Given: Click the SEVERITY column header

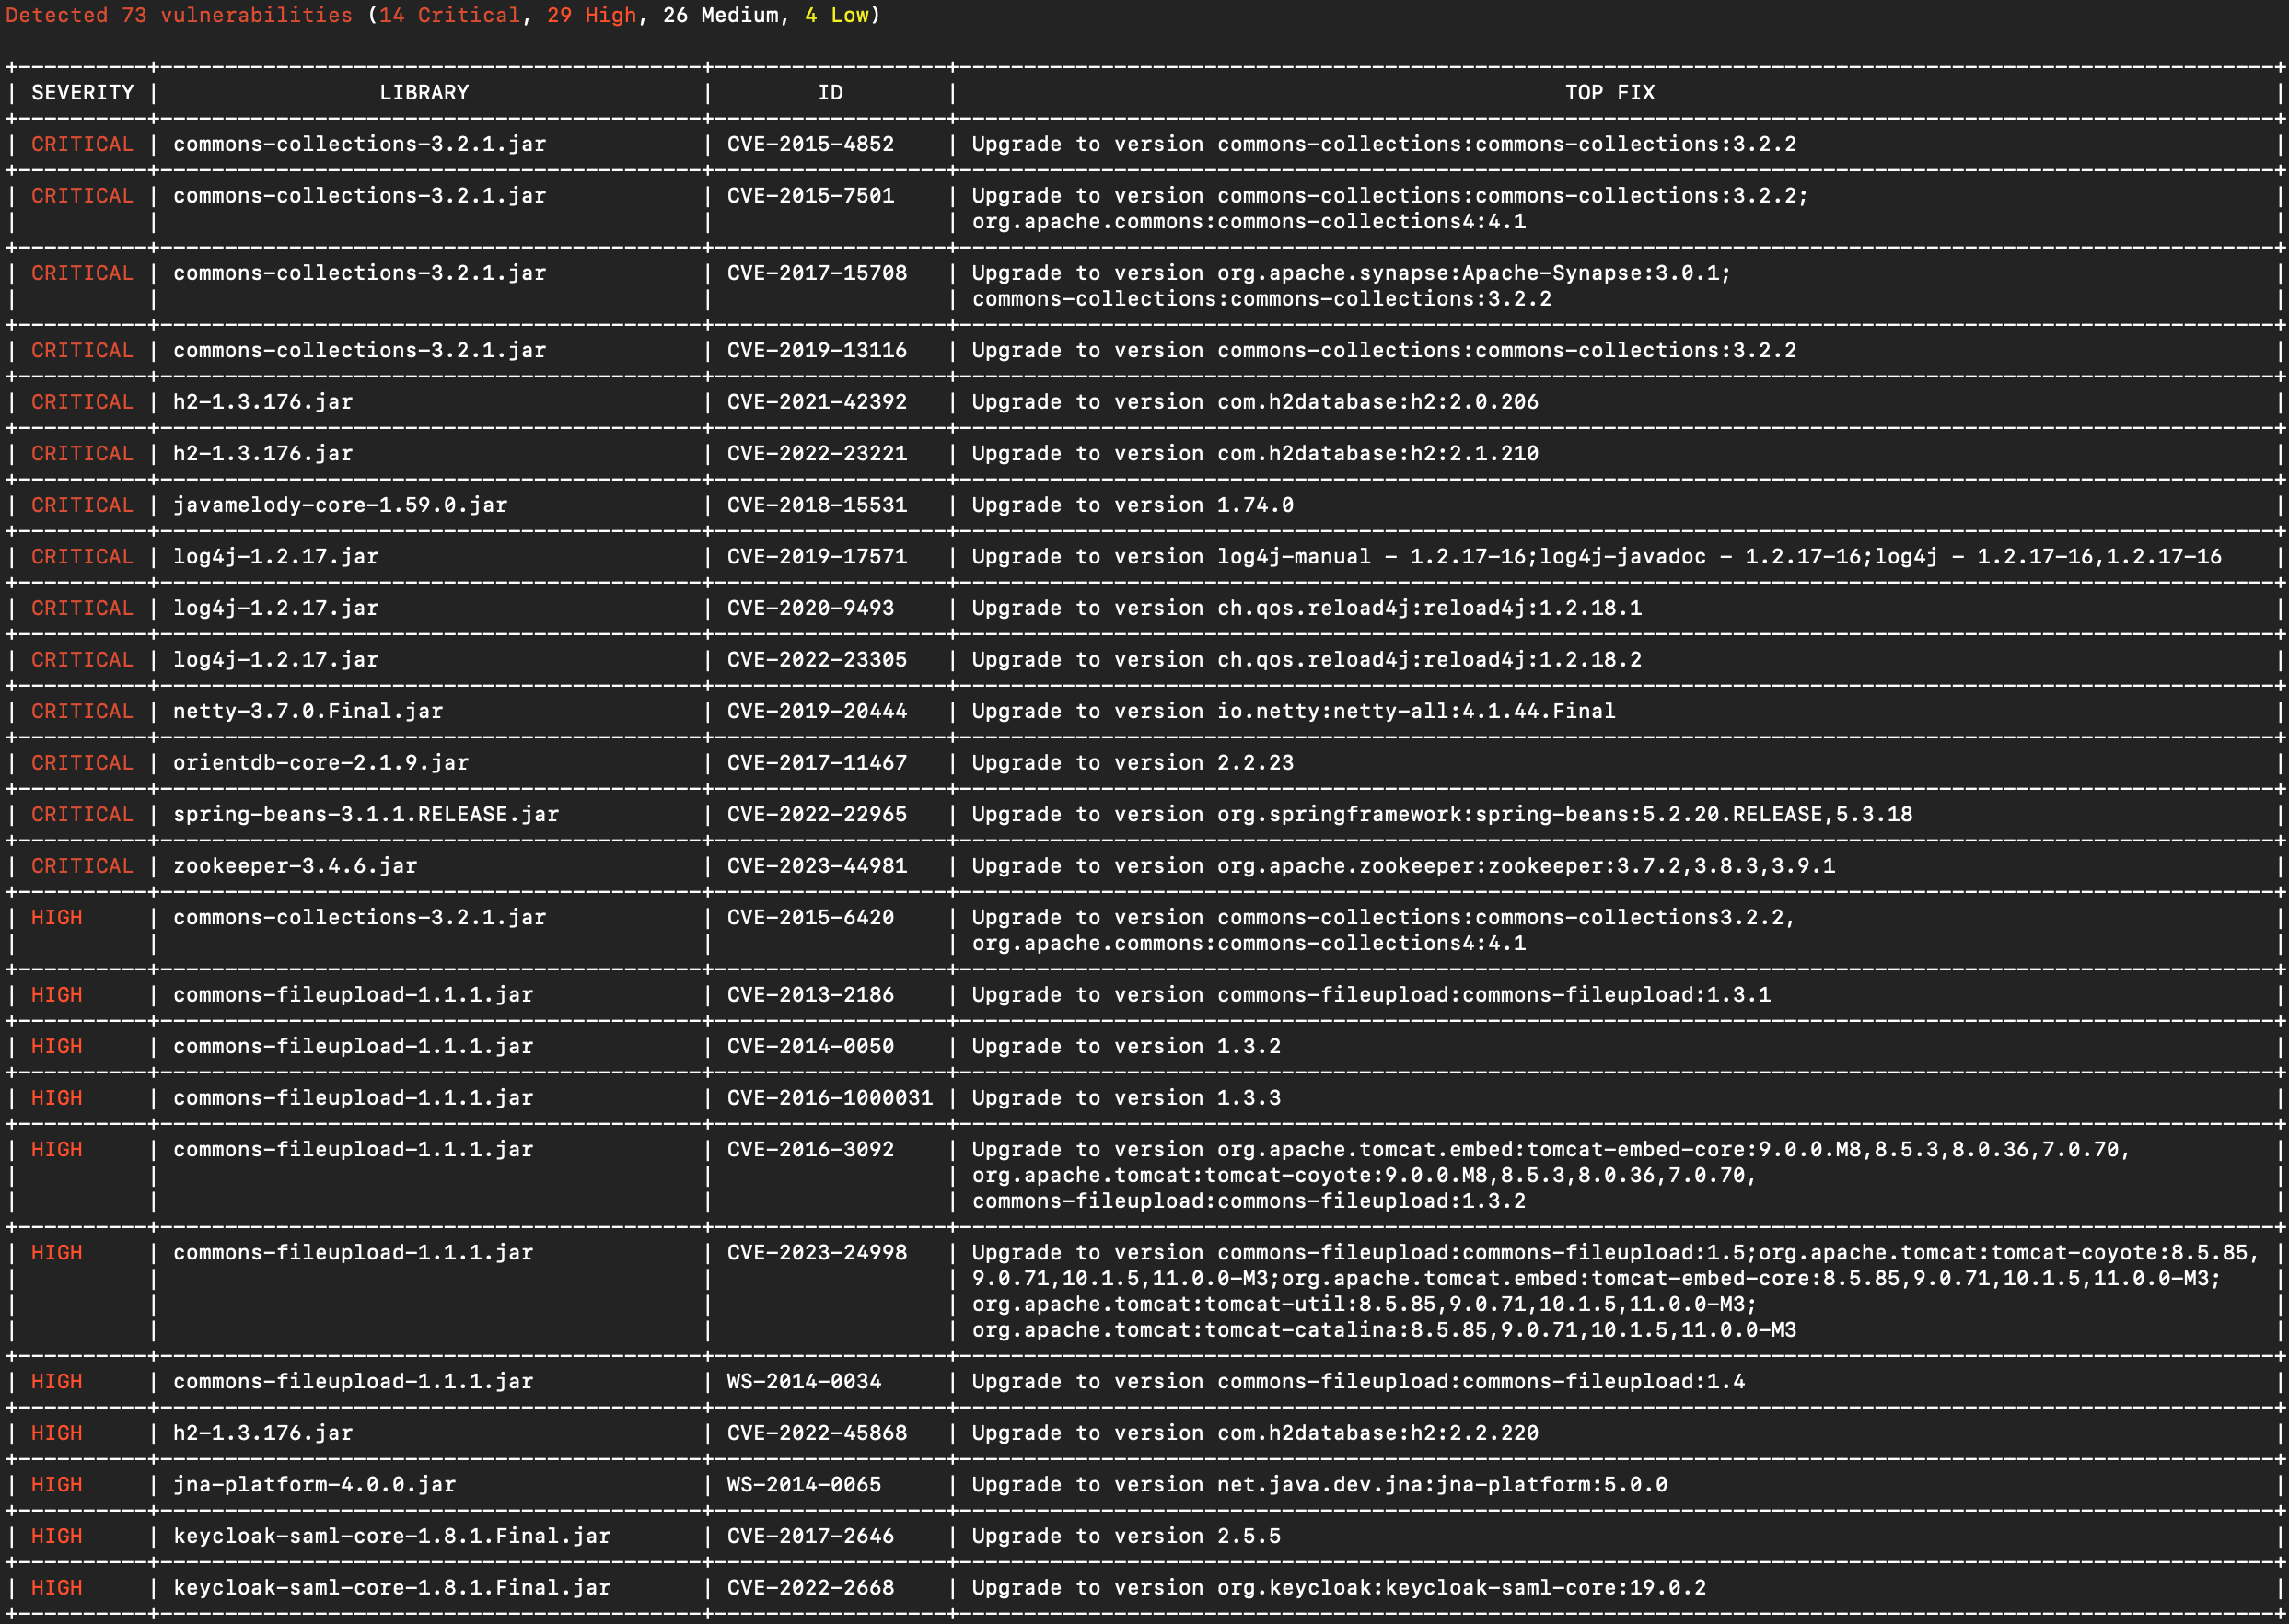Looking at the screenshot, I should tap(82, 92).
